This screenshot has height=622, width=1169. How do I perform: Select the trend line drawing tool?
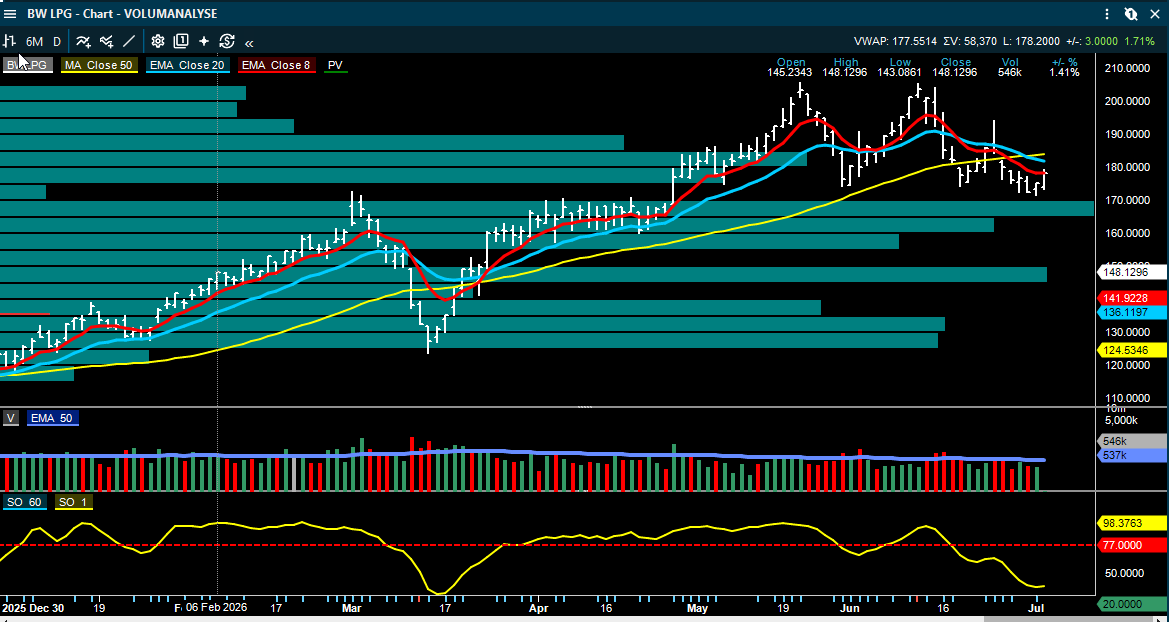(x=129, y=42)
